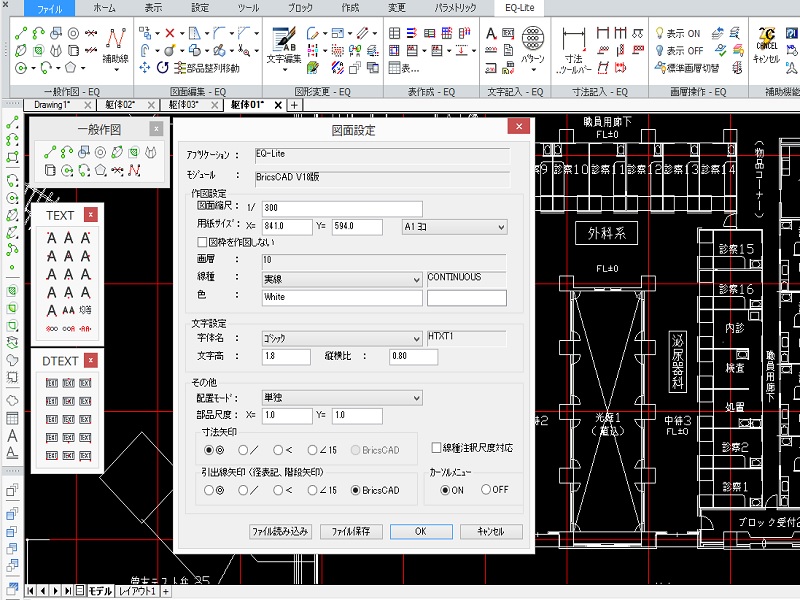Check the 線種注釈尺度対応 option
800x600 pixels.
(436, 447)
